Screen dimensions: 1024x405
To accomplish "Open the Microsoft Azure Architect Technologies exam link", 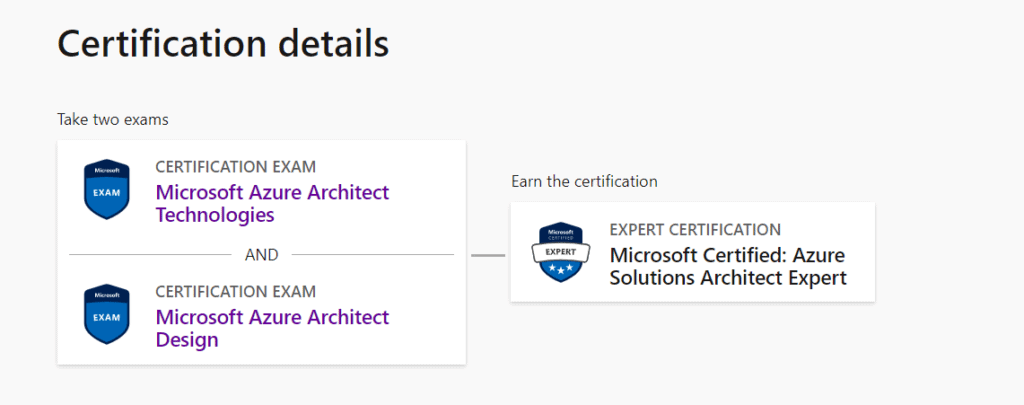I will point(272,203).
